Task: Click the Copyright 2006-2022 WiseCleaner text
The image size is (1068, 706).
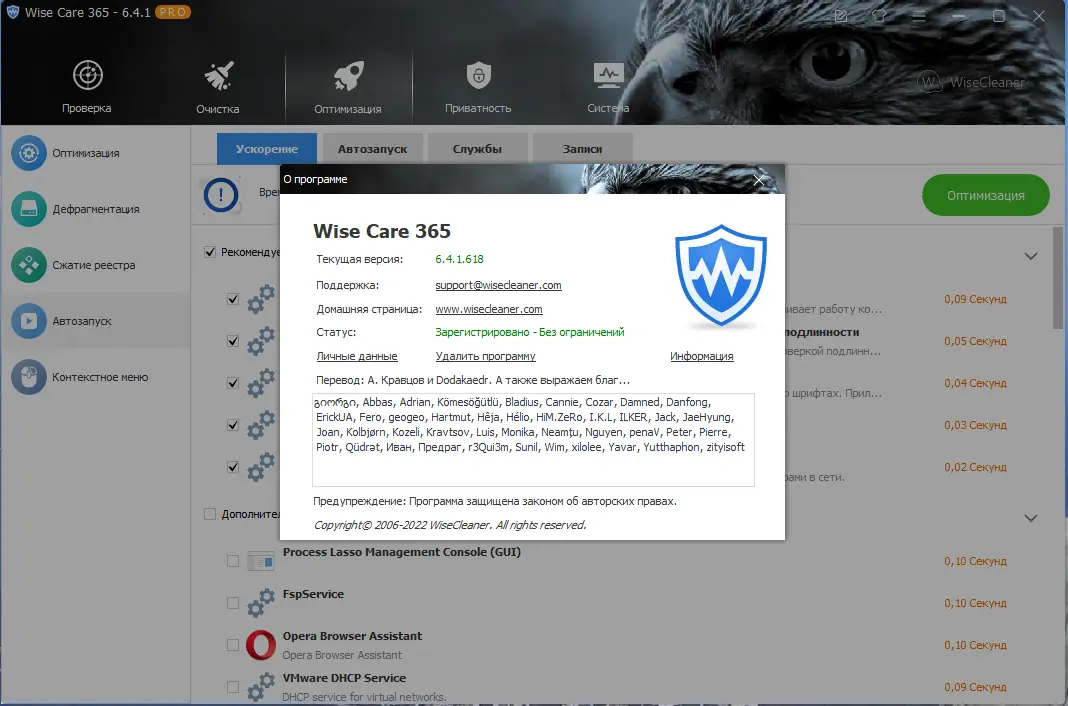Action: (x=450, y=525)
